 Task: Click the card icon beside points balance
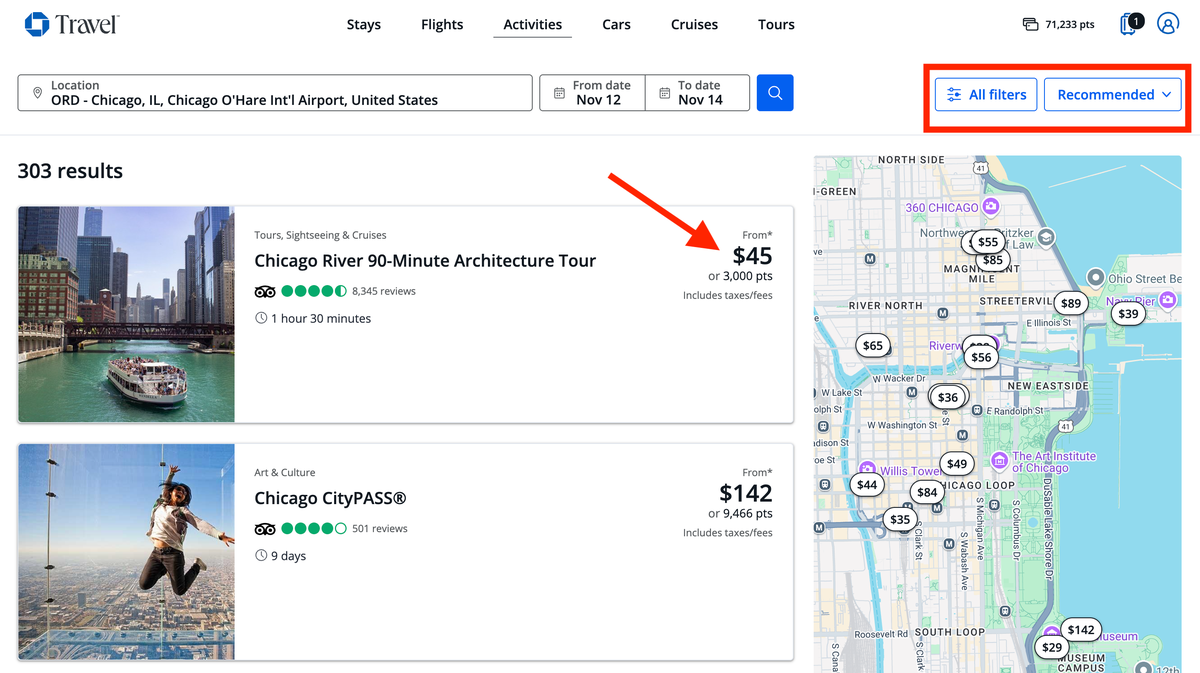tap(1030, 24)
